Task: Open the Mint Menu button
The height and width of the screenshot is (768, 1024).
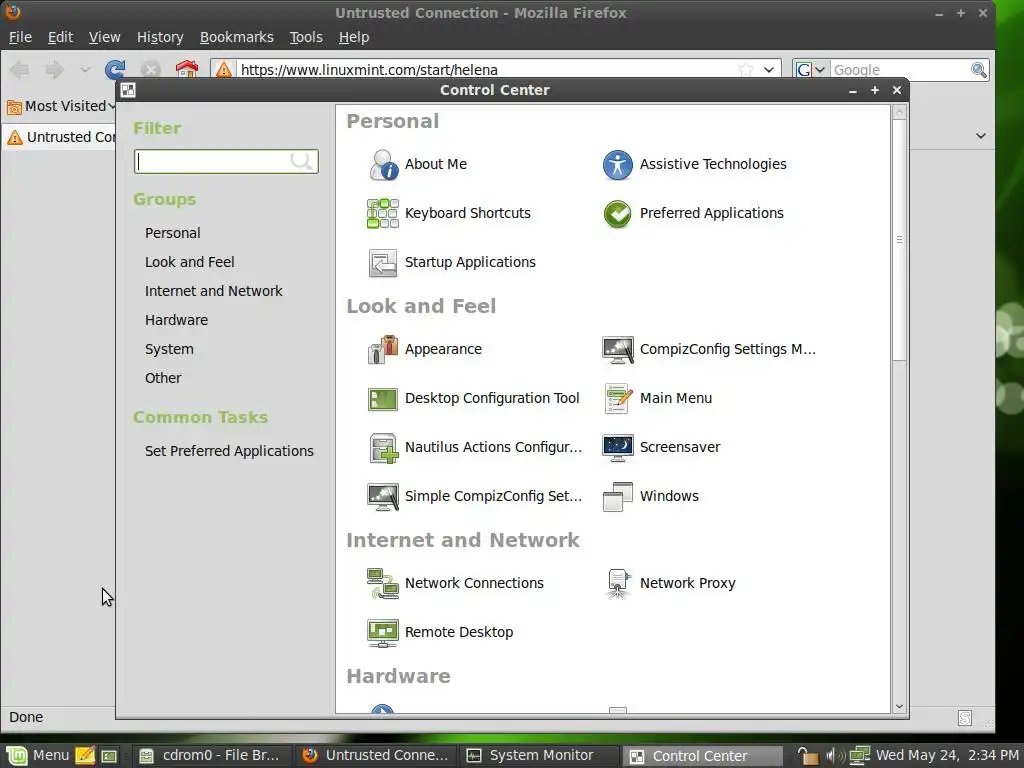Action: click(x=37, y=756)
